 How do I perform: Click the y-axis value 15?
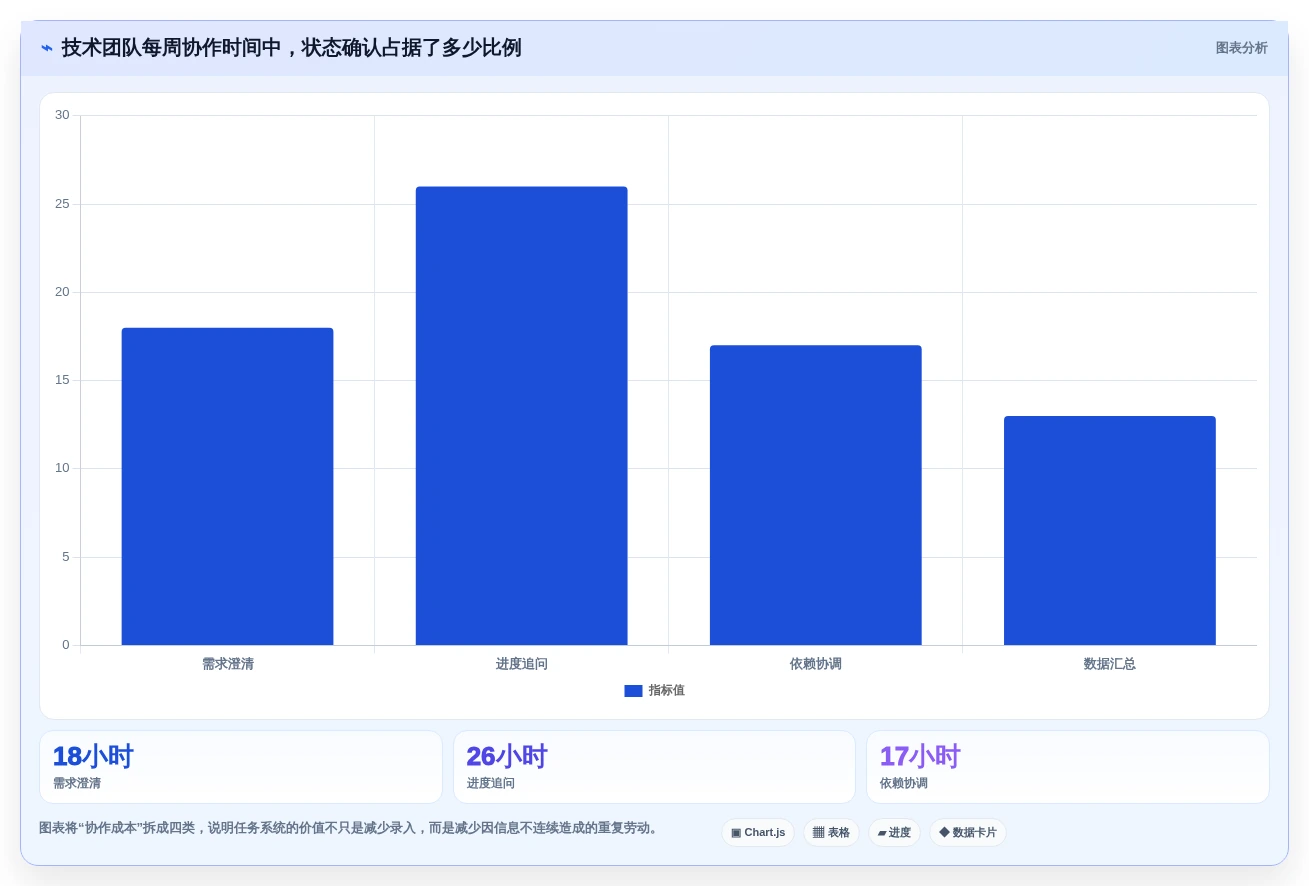pyautogui.click(x=62, y=380)
